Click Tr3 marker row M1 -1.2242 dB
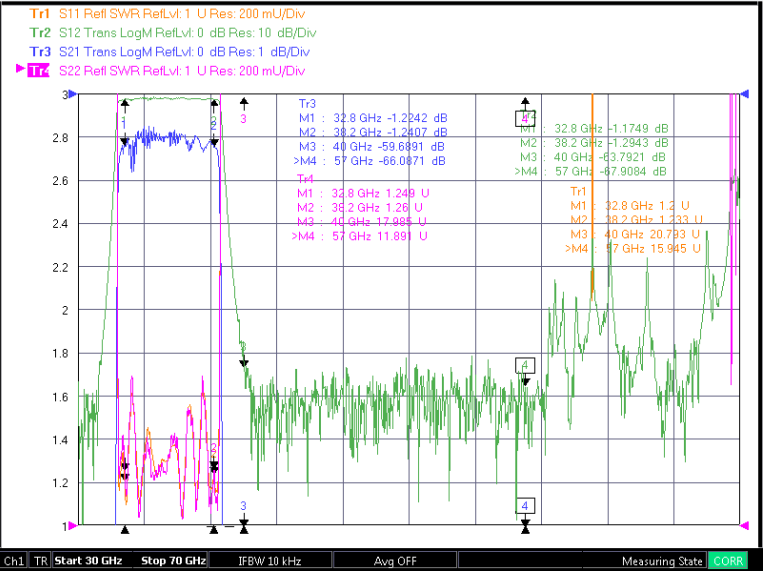The height and width of the screenshot is (571, 763). click(373, 118)
